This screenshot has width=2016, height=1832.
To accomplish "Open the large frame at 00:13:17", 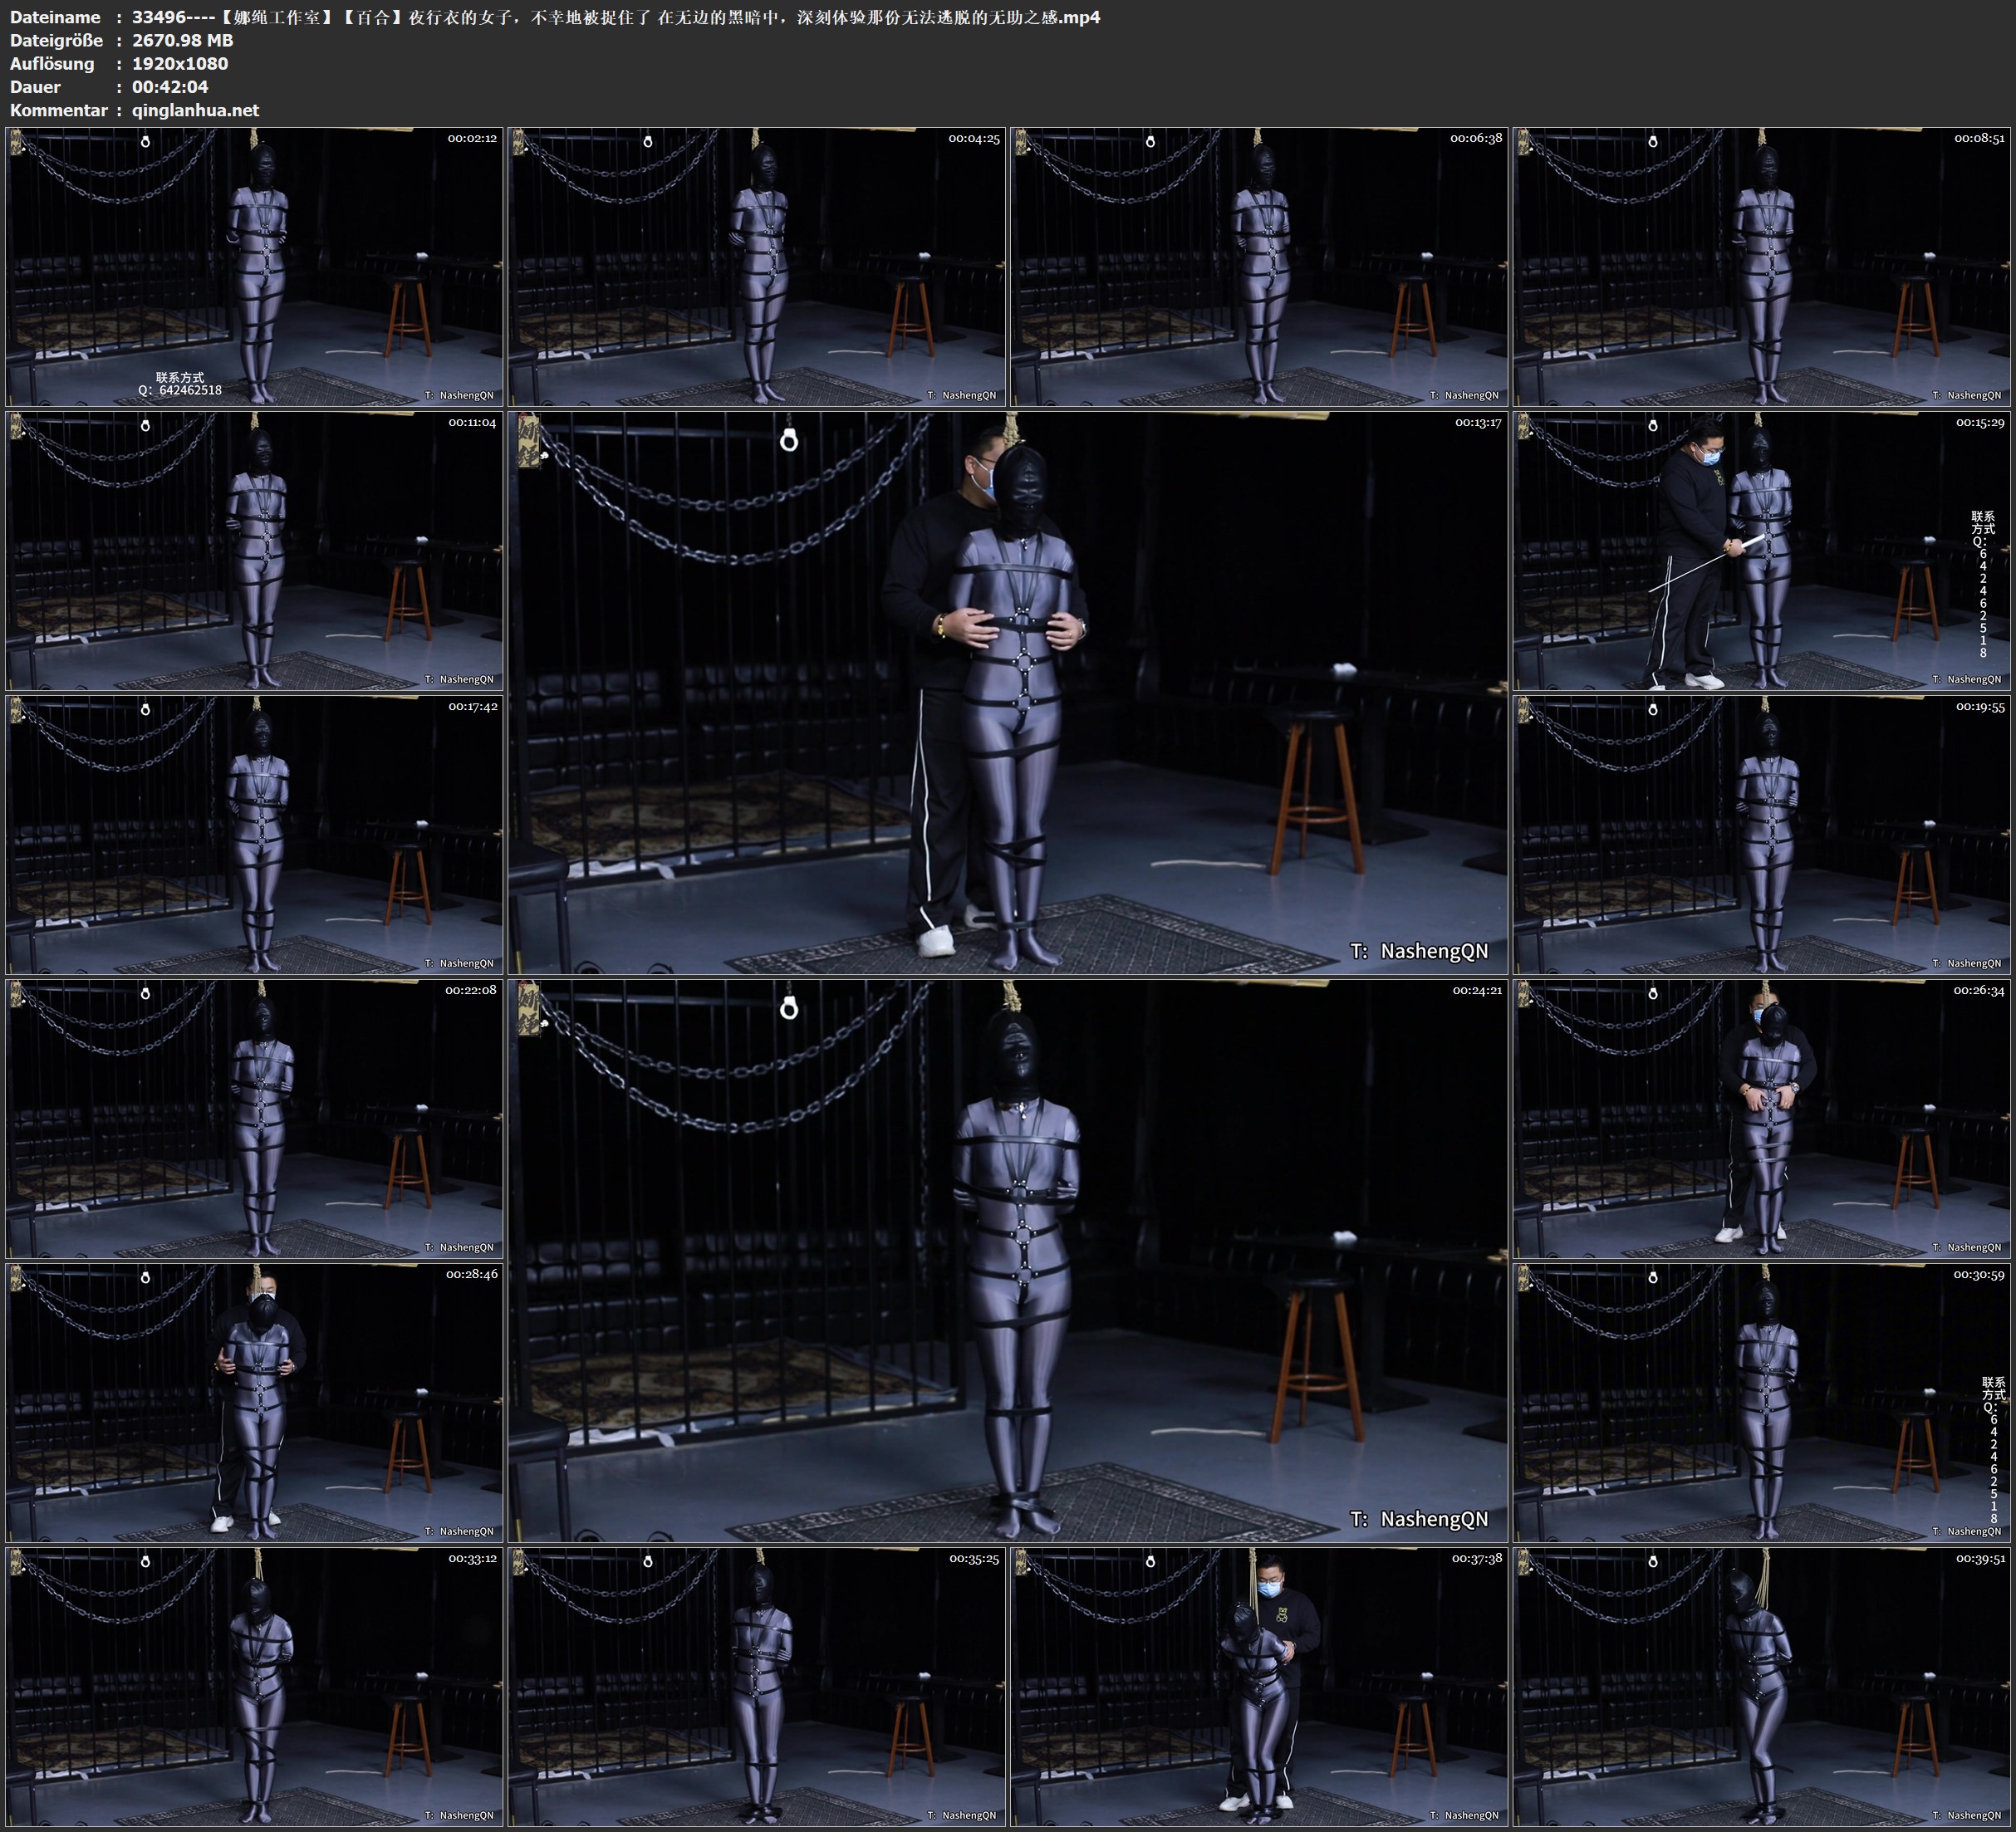I will 1007,692.
